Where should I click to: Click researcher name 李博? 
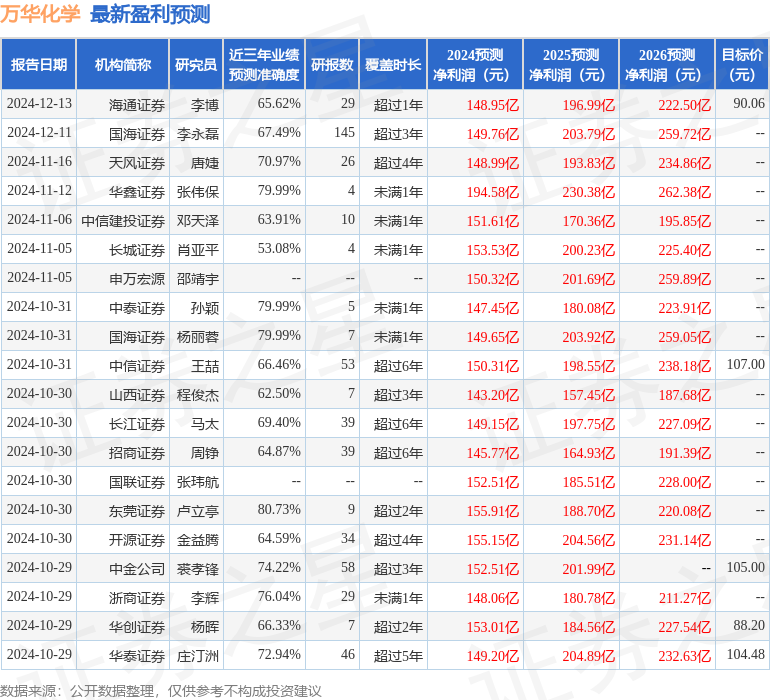tap(205, 105)
